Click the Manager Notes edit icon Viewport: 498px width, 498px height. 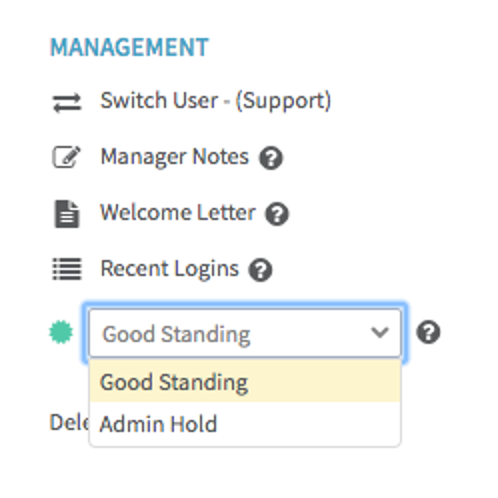point(66,157)
